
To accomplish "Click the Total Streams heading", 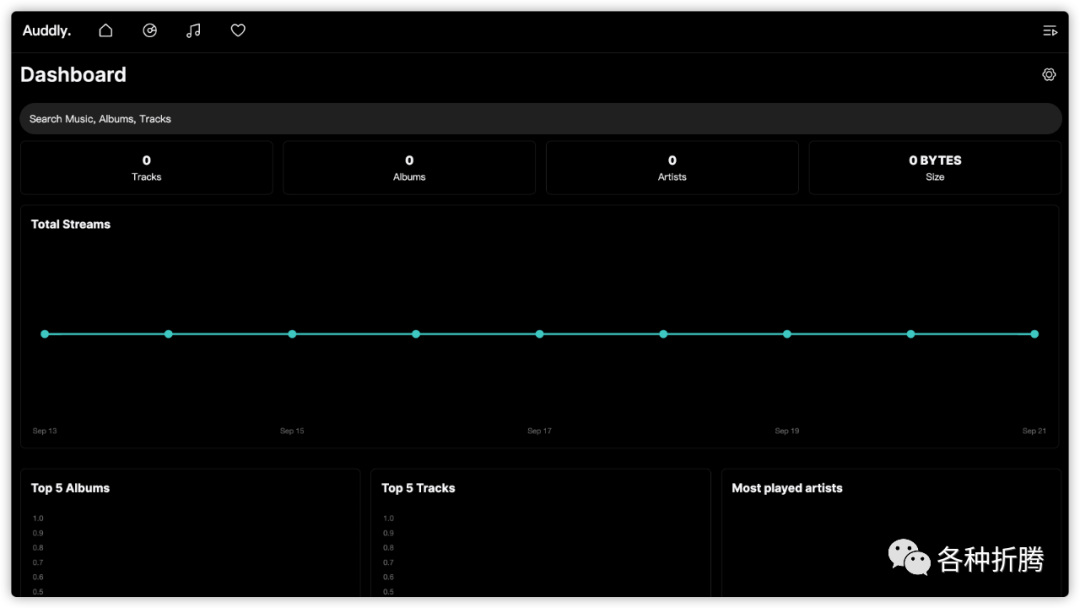I will [70, 224].
